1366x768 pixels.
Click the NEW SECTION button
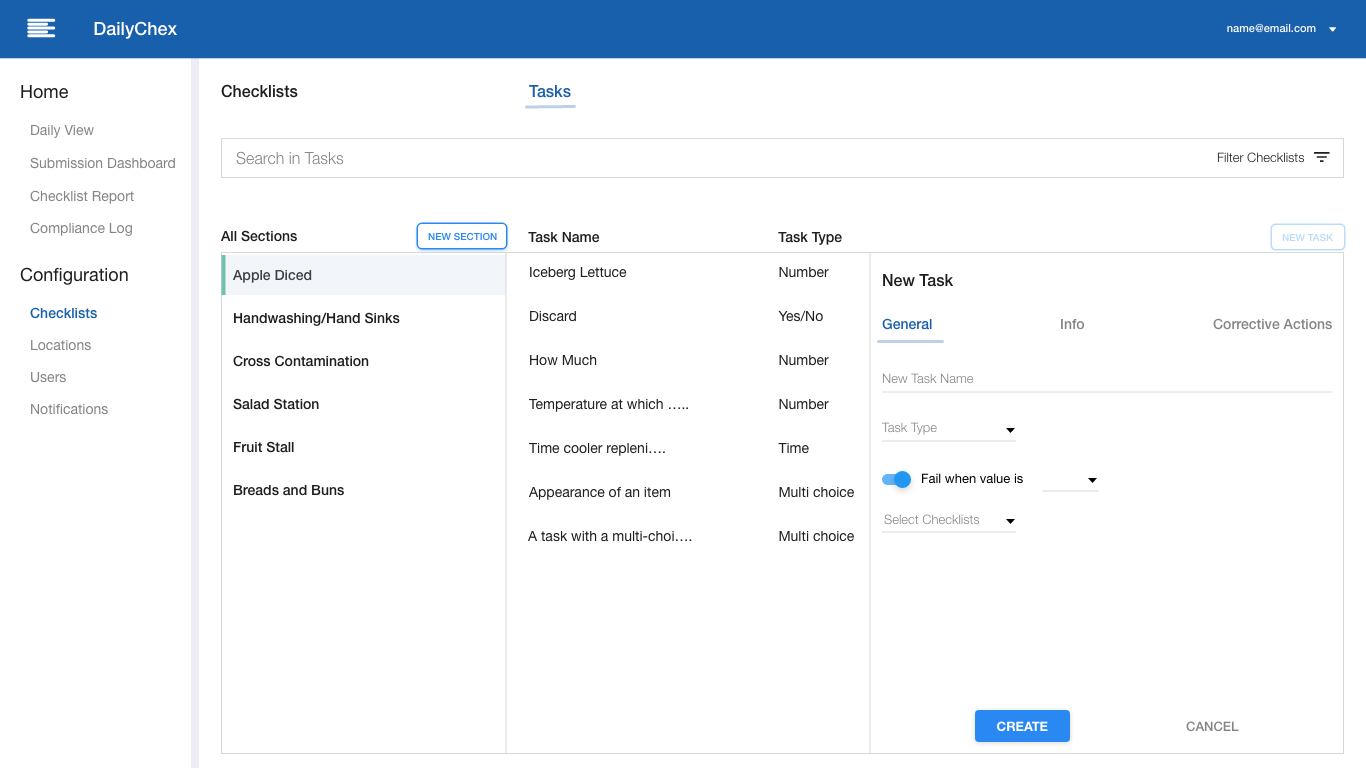462,236
